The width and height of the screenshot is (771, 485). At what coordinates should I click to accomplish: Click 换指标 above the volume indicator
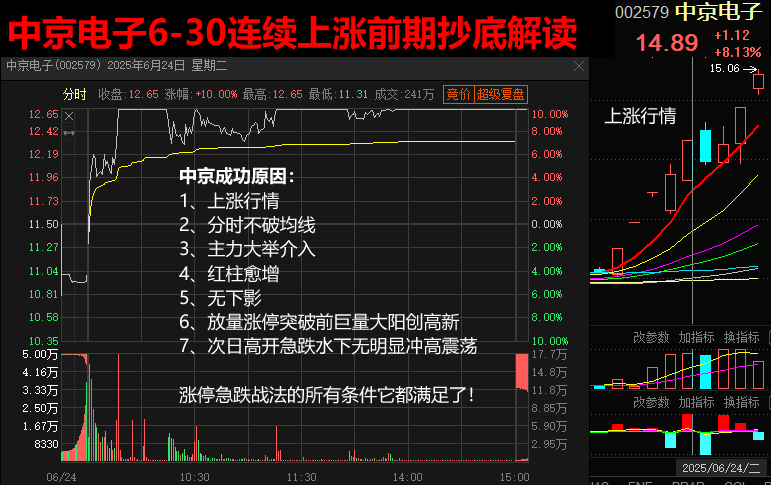pyautogui.click(x=741, y=337)
